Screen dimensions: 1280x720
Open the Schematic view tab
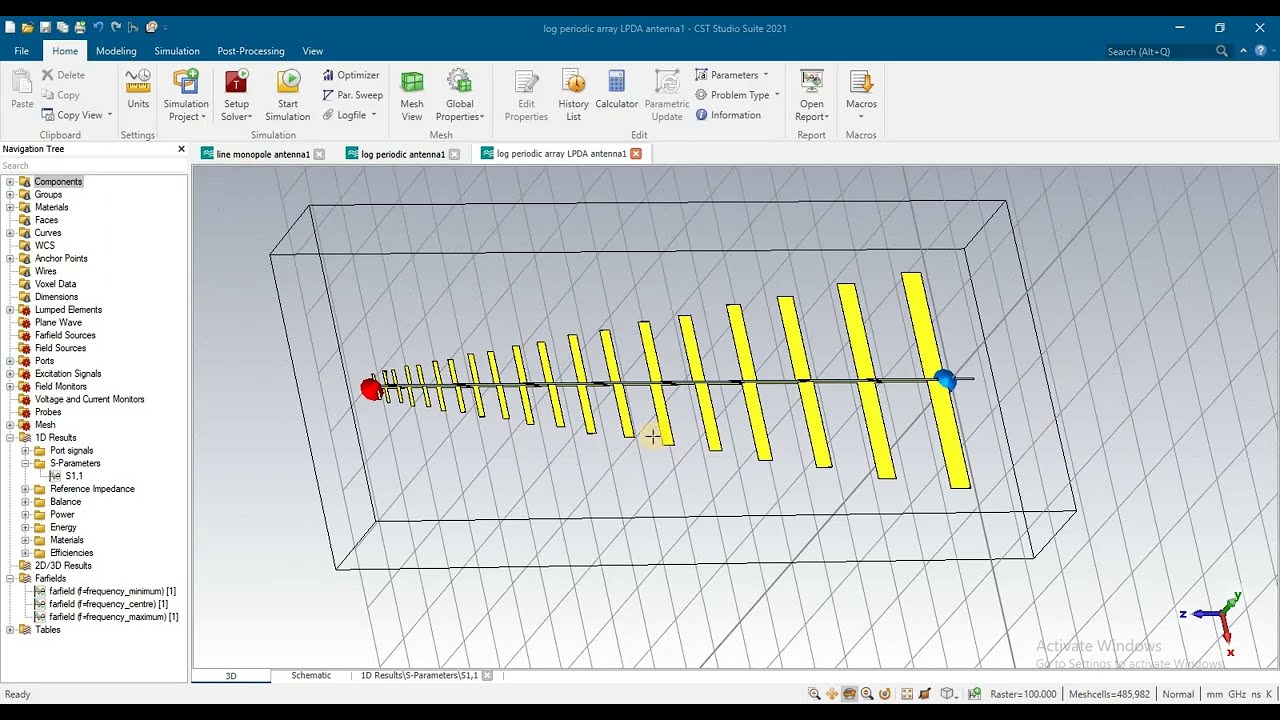click(311, 676)
